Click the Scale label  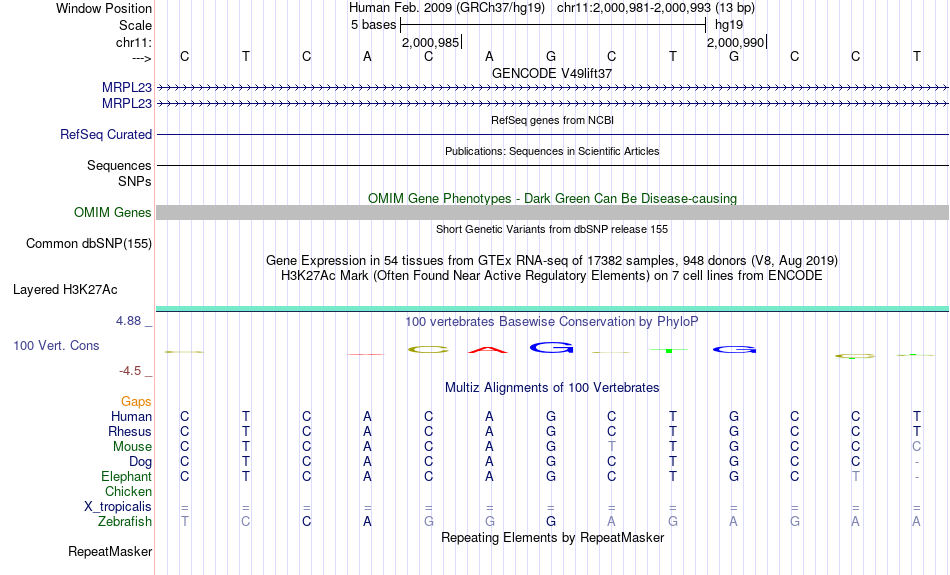pos(135,25)
